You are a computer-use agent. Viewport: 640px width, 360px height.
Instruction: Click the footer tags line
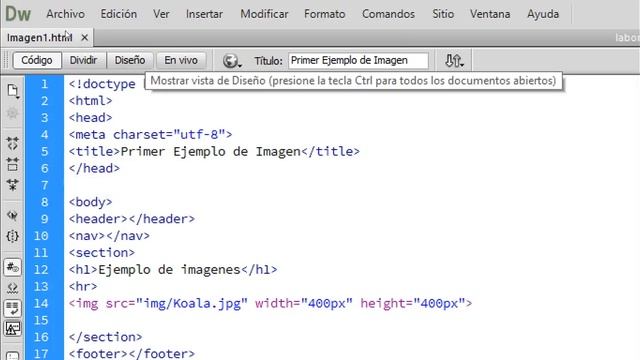pyautogui.click(x=132, y=353)
